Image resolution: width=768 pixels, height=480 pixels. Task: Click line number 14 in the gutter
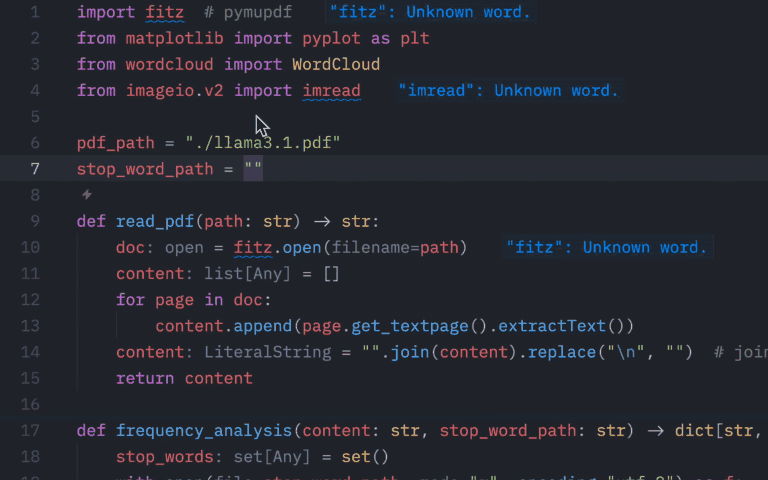30,352
